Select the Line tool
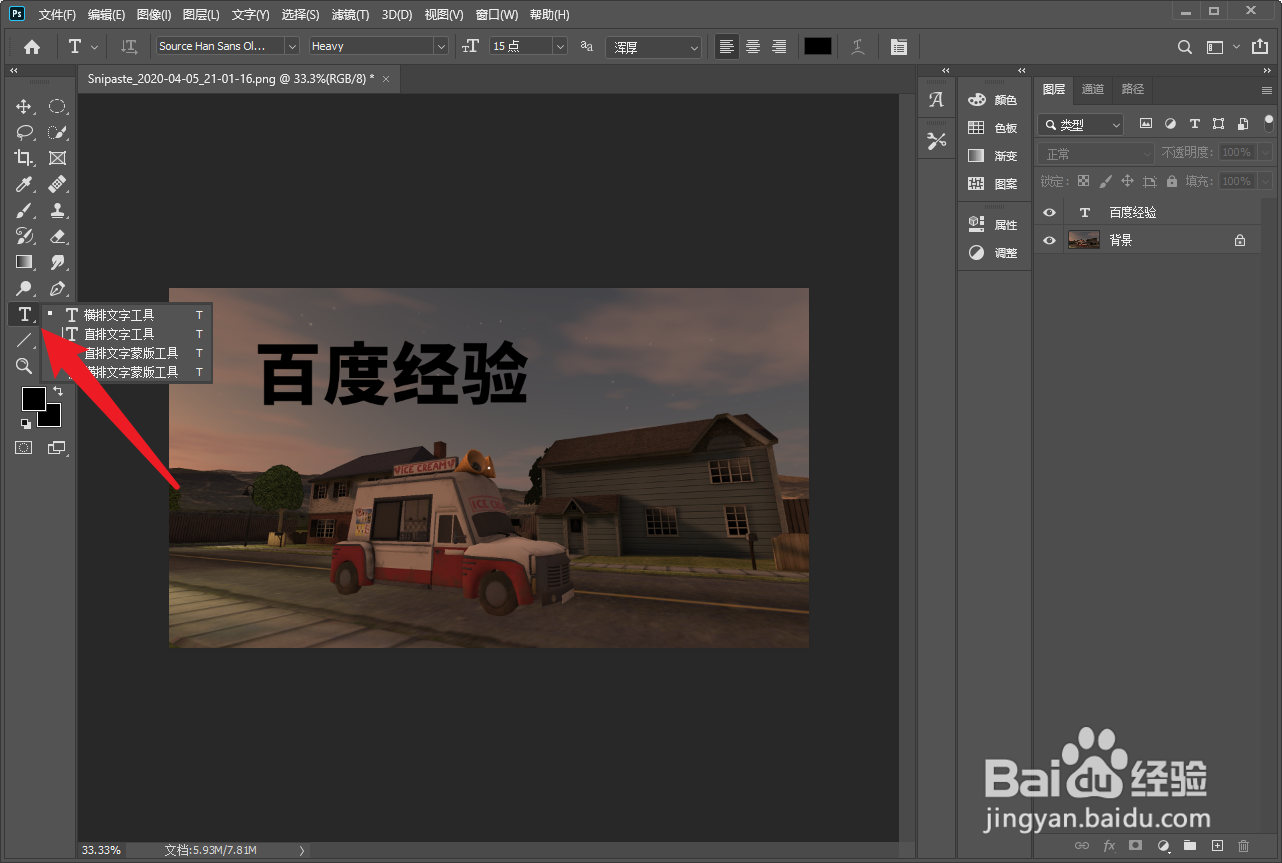The image size is (1282, 863). coord(24,340)
